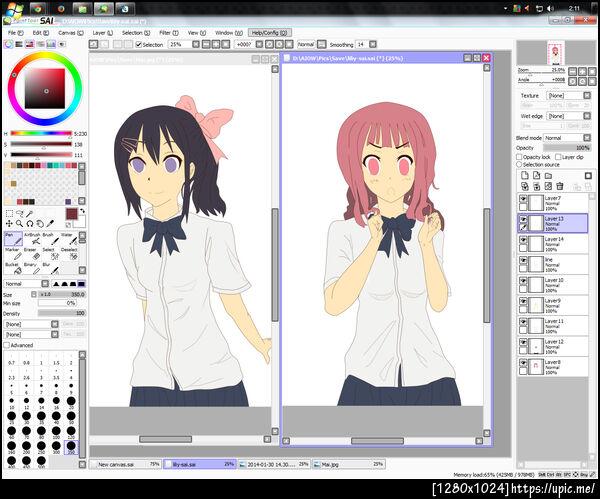
Task: Open the File menu
Action: point(16,33)
